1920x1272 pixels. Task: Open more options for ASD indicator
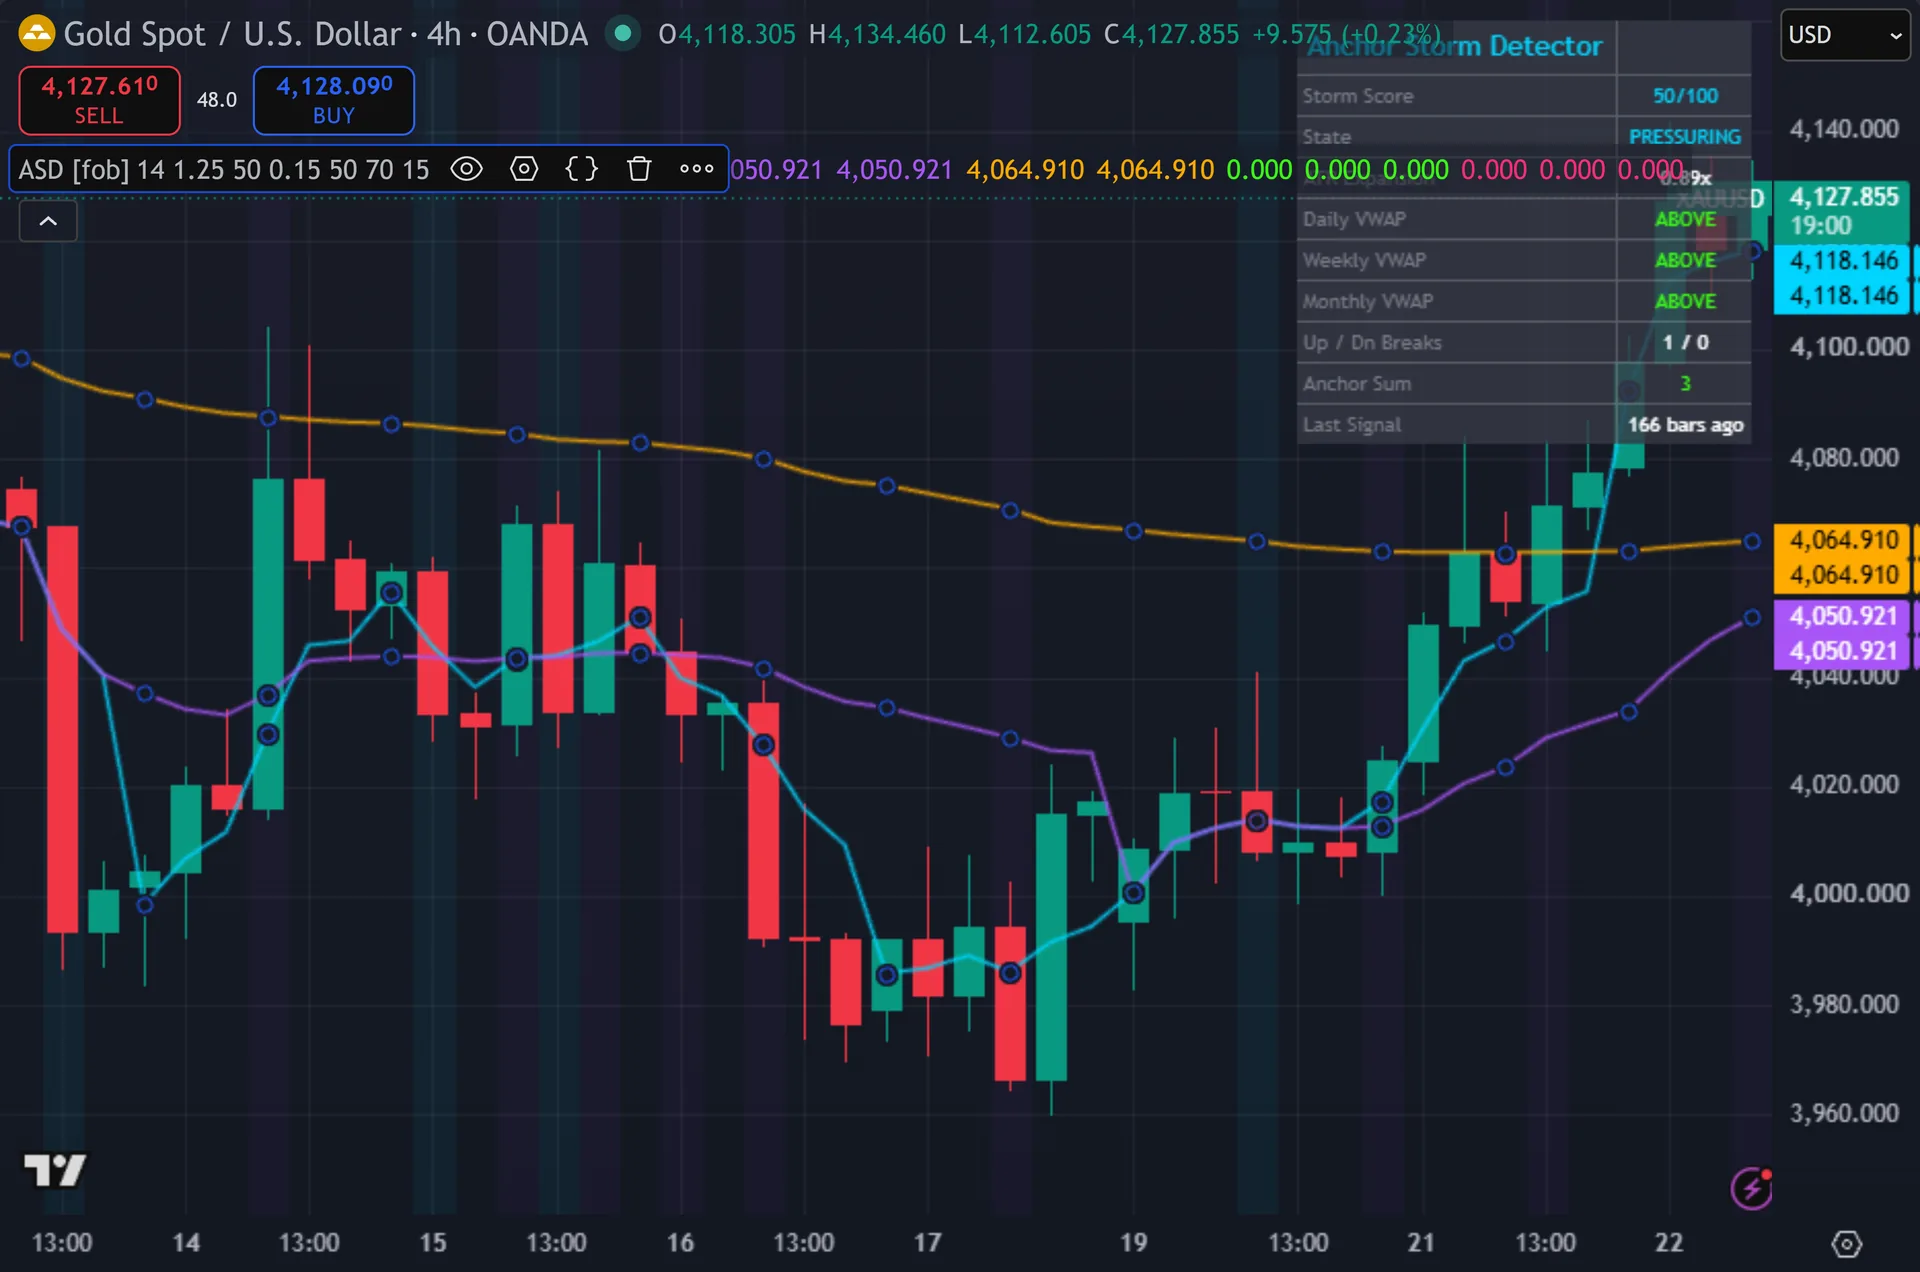coord(697,169)
